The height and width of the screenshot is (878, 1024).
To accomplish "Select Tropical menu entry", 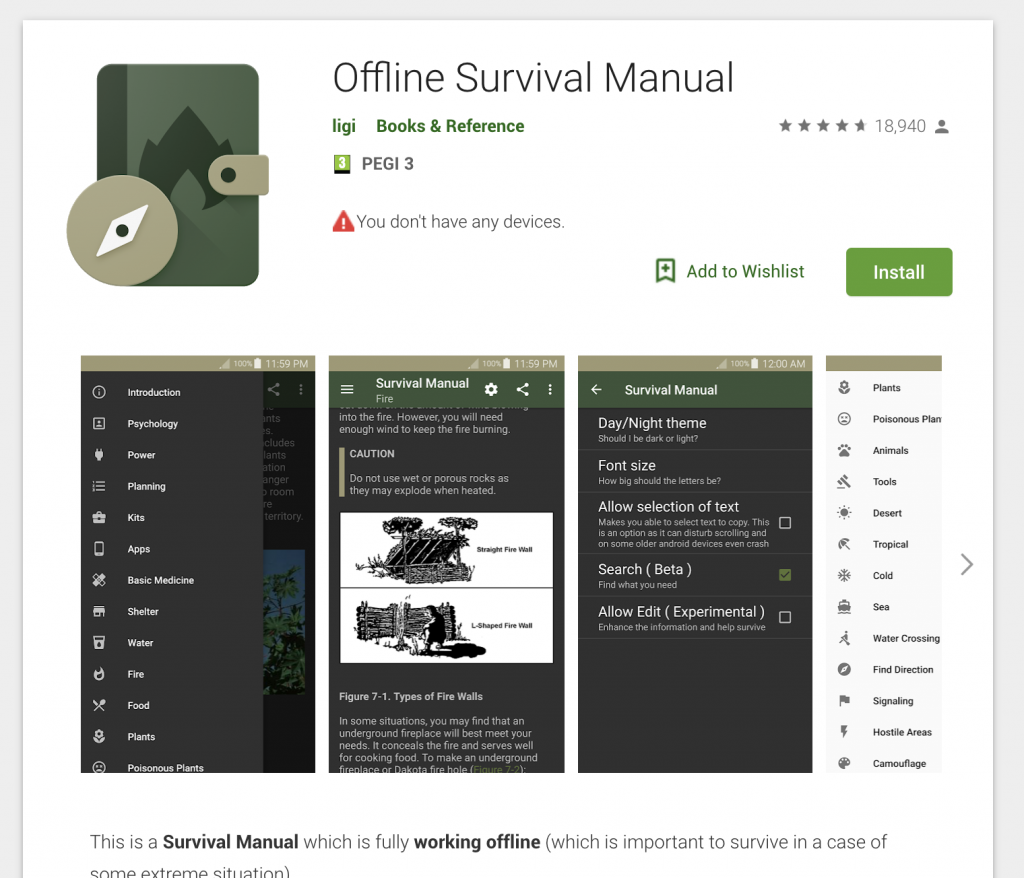I will [x=884, y=544].
